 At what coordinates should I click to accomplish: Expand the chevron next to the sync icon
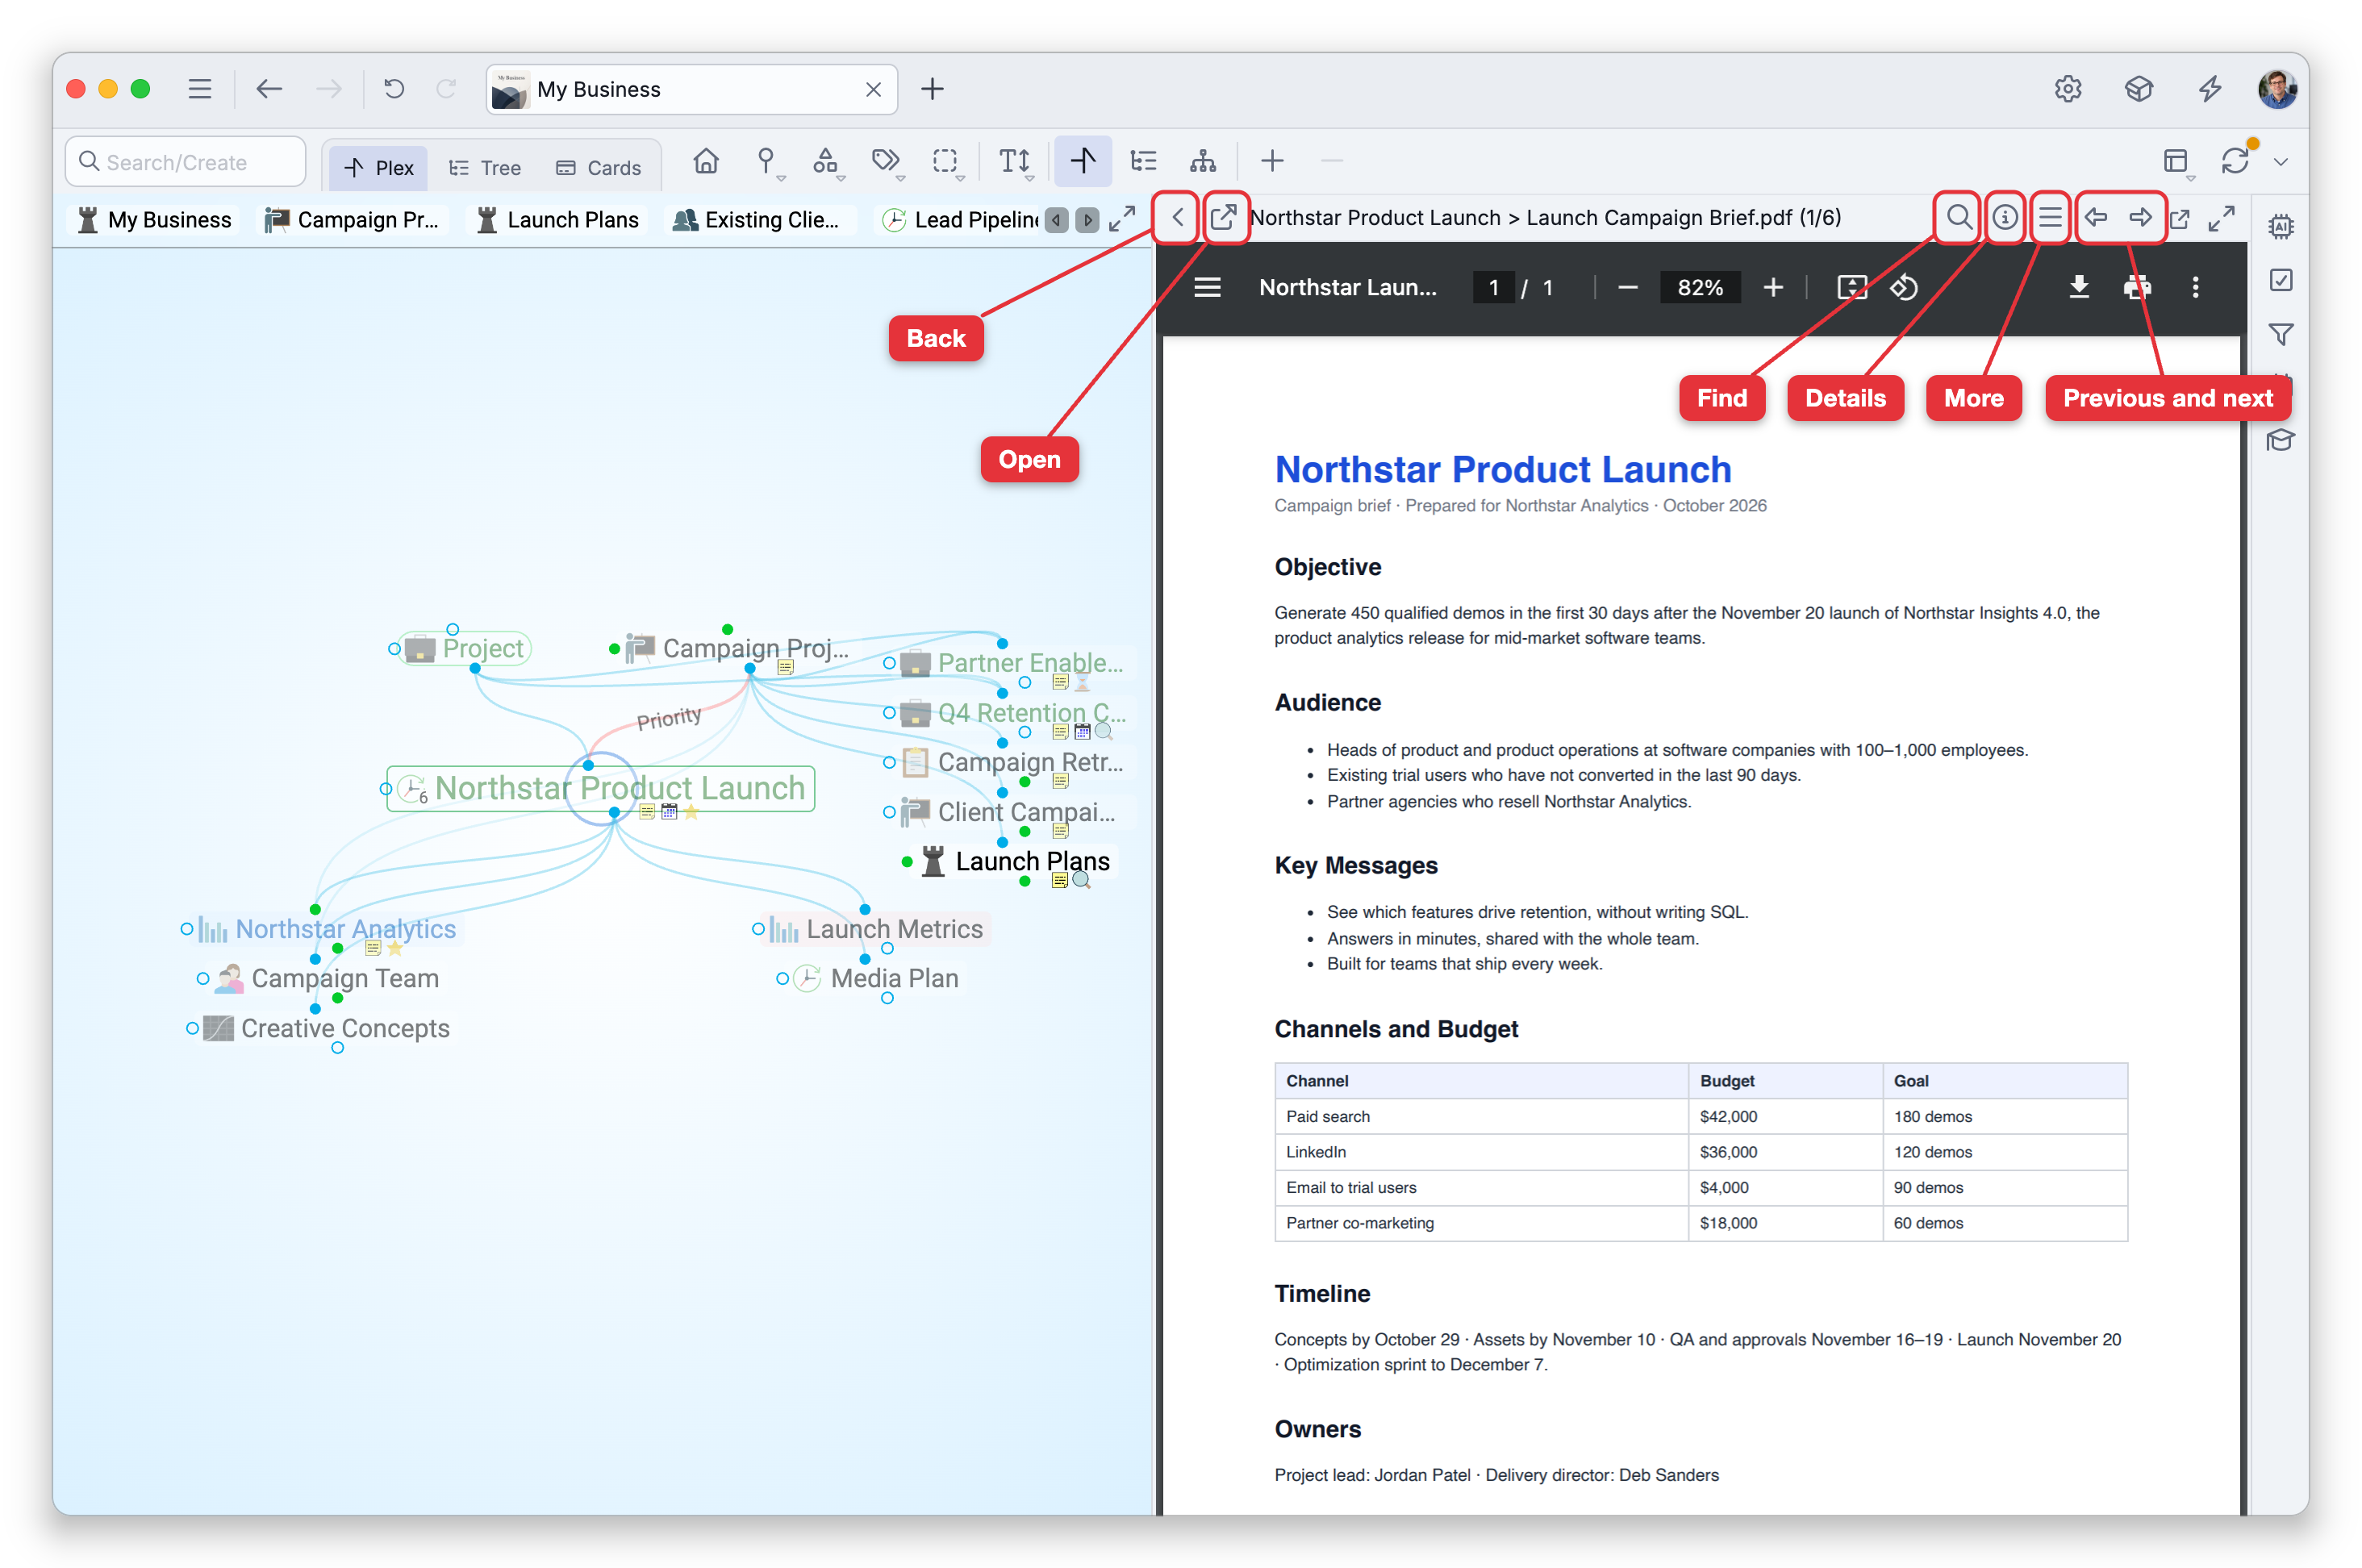2280,162
